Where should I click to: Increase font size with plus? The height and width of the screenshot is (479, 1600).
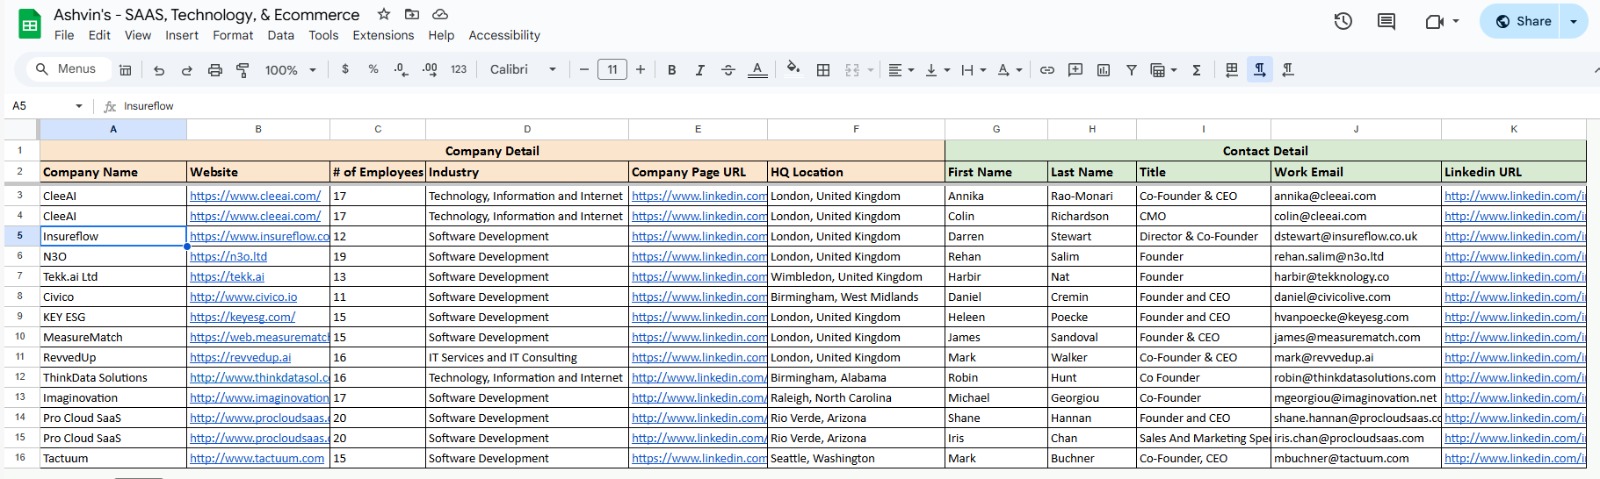click(x=640, y=70)
